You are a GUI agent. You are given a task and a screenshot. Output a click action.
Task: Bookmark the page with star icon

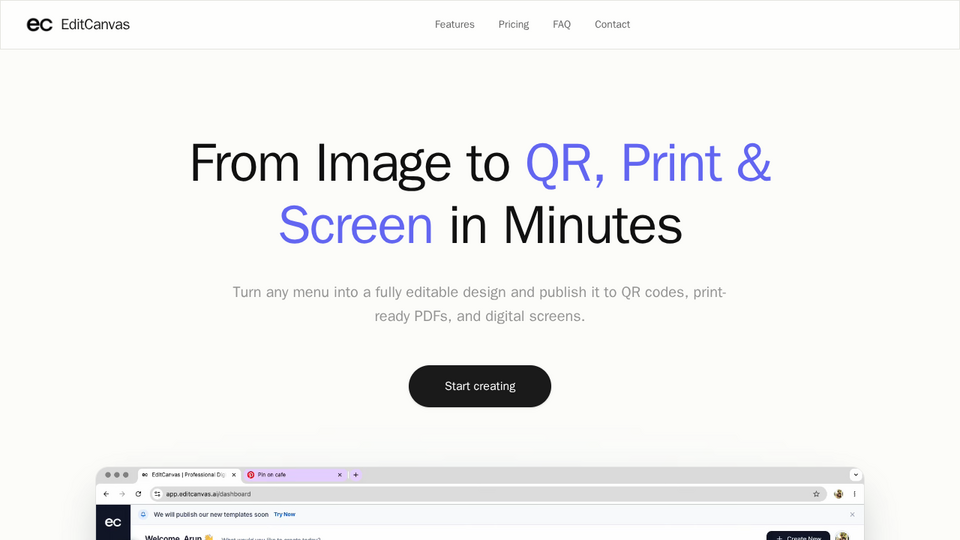pos(816,494)
